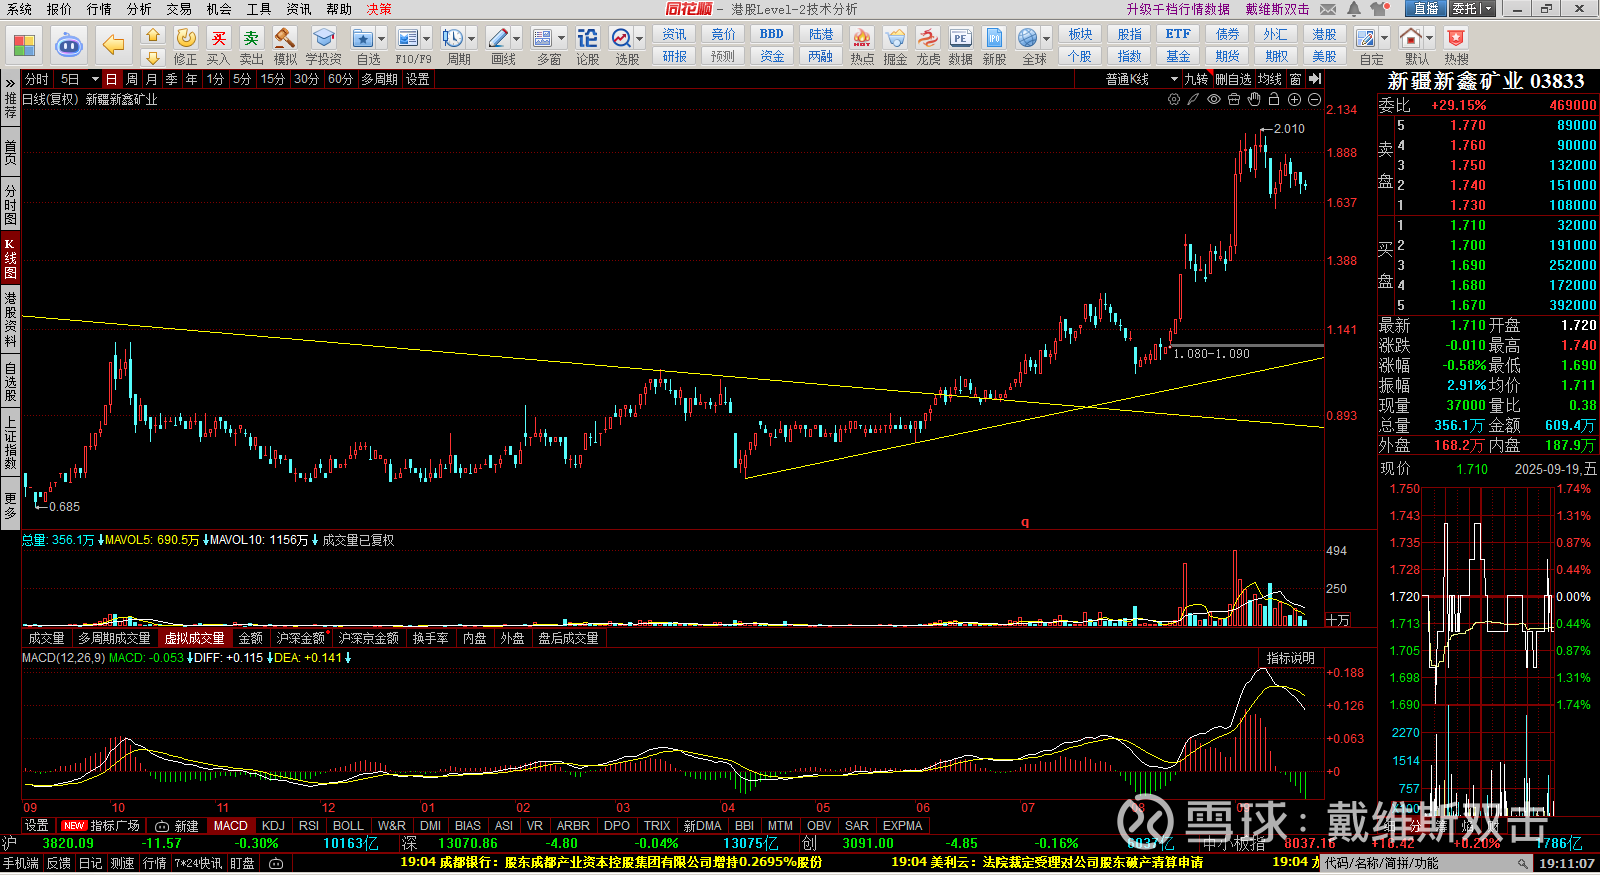Switch to the 周 weekly period tab
Viewport: 1600px width, 875px height.
[132, 79]
